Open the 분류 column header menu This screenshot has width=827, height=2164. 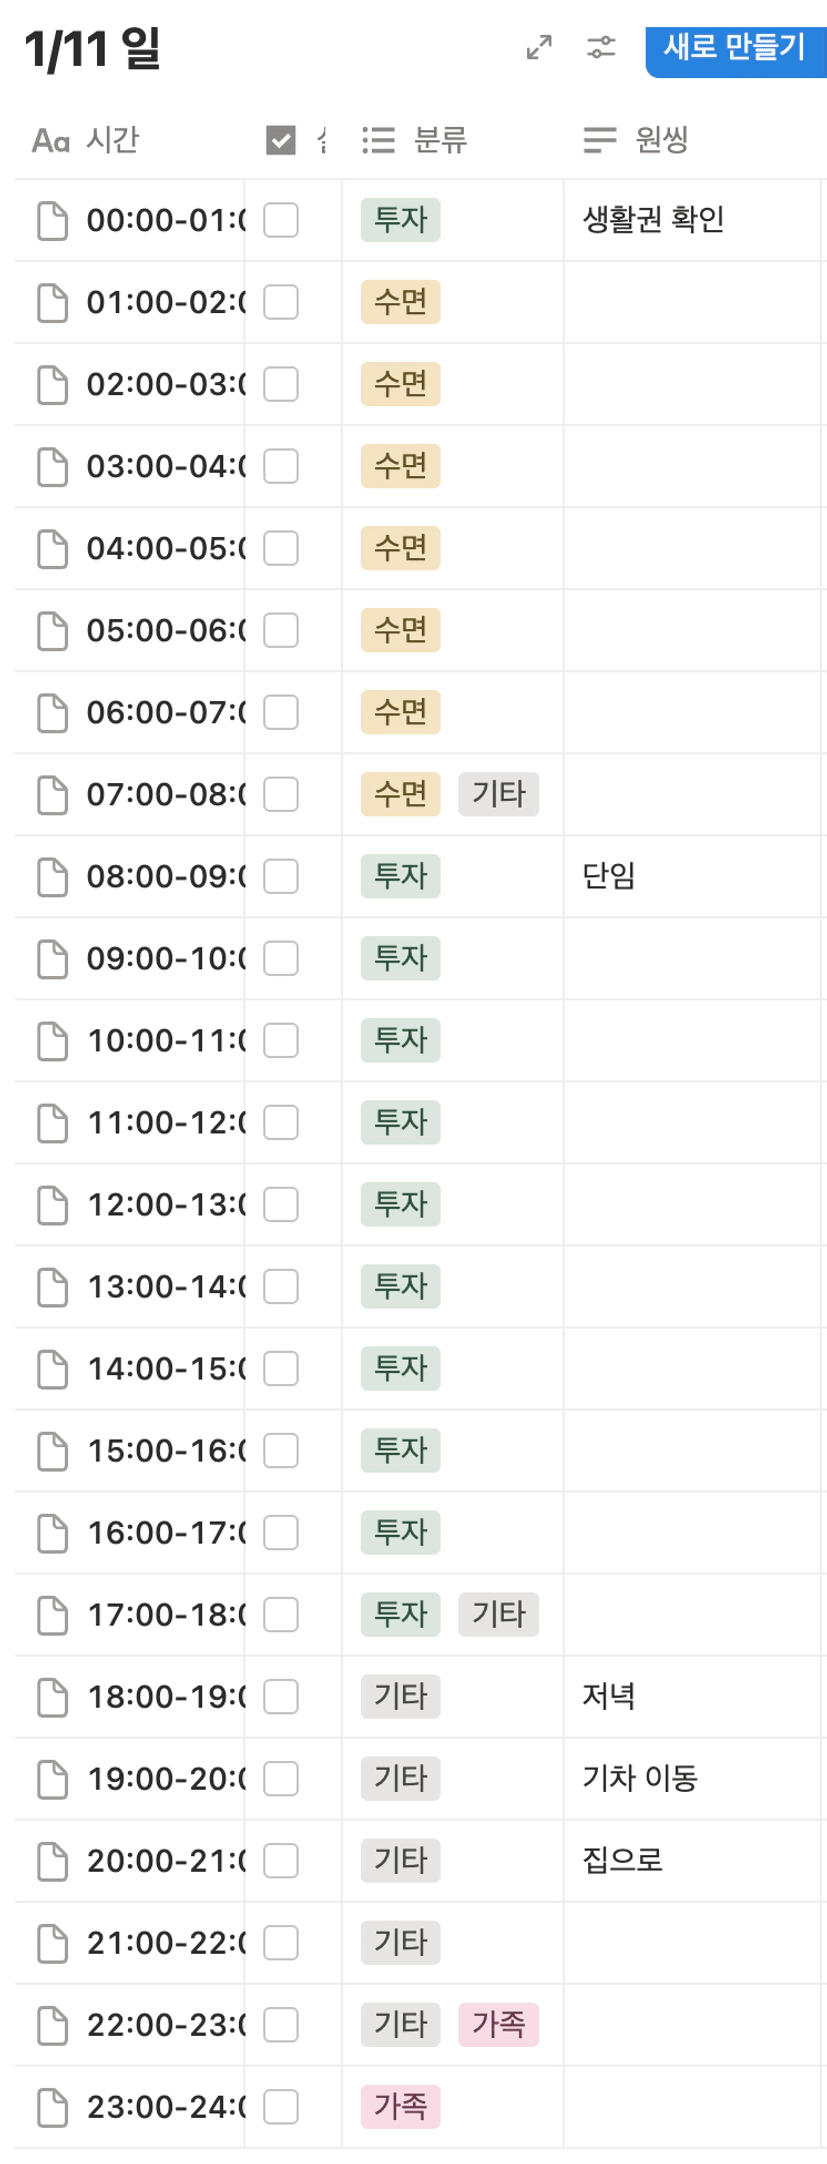tap(440, 140)
